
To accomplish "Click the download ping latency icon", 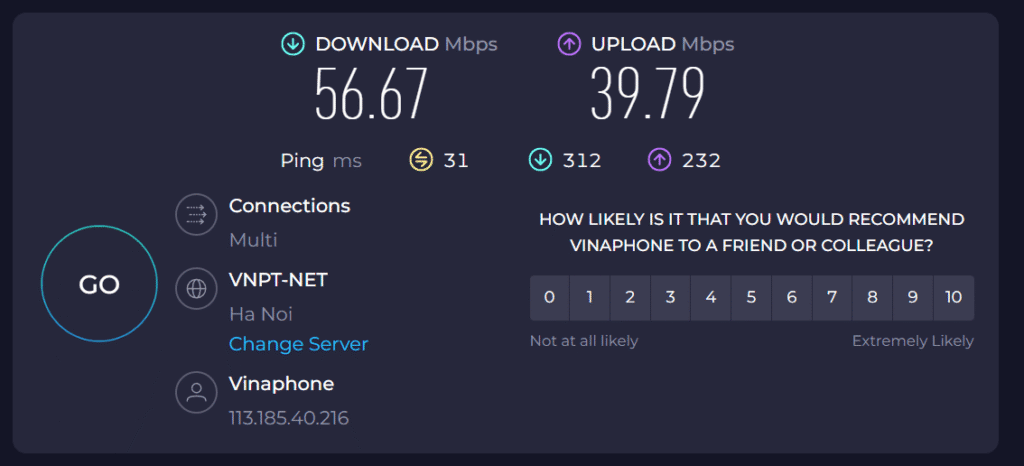I will 540,160.
